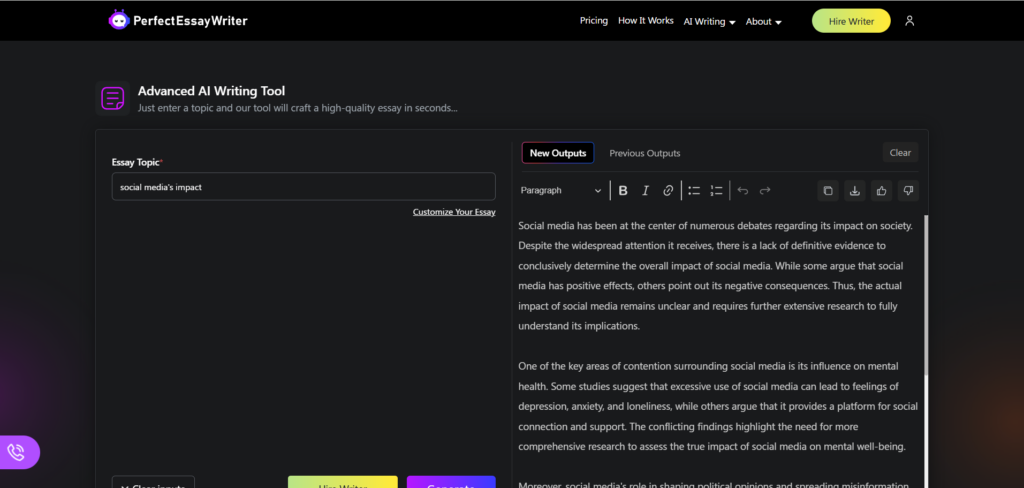Expand the AI Writing menu
The width and height of the screenshot is (1024, 488).
[709, 21]
